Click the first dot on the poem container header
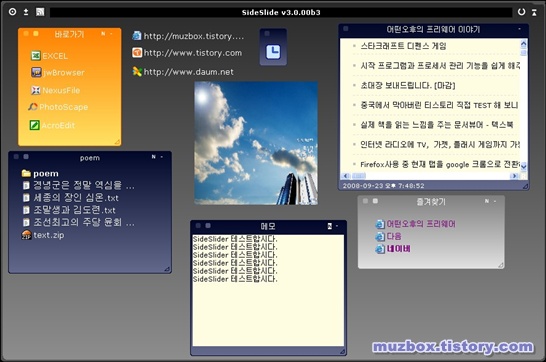This screenshot has height=362, width=546. 16,157
